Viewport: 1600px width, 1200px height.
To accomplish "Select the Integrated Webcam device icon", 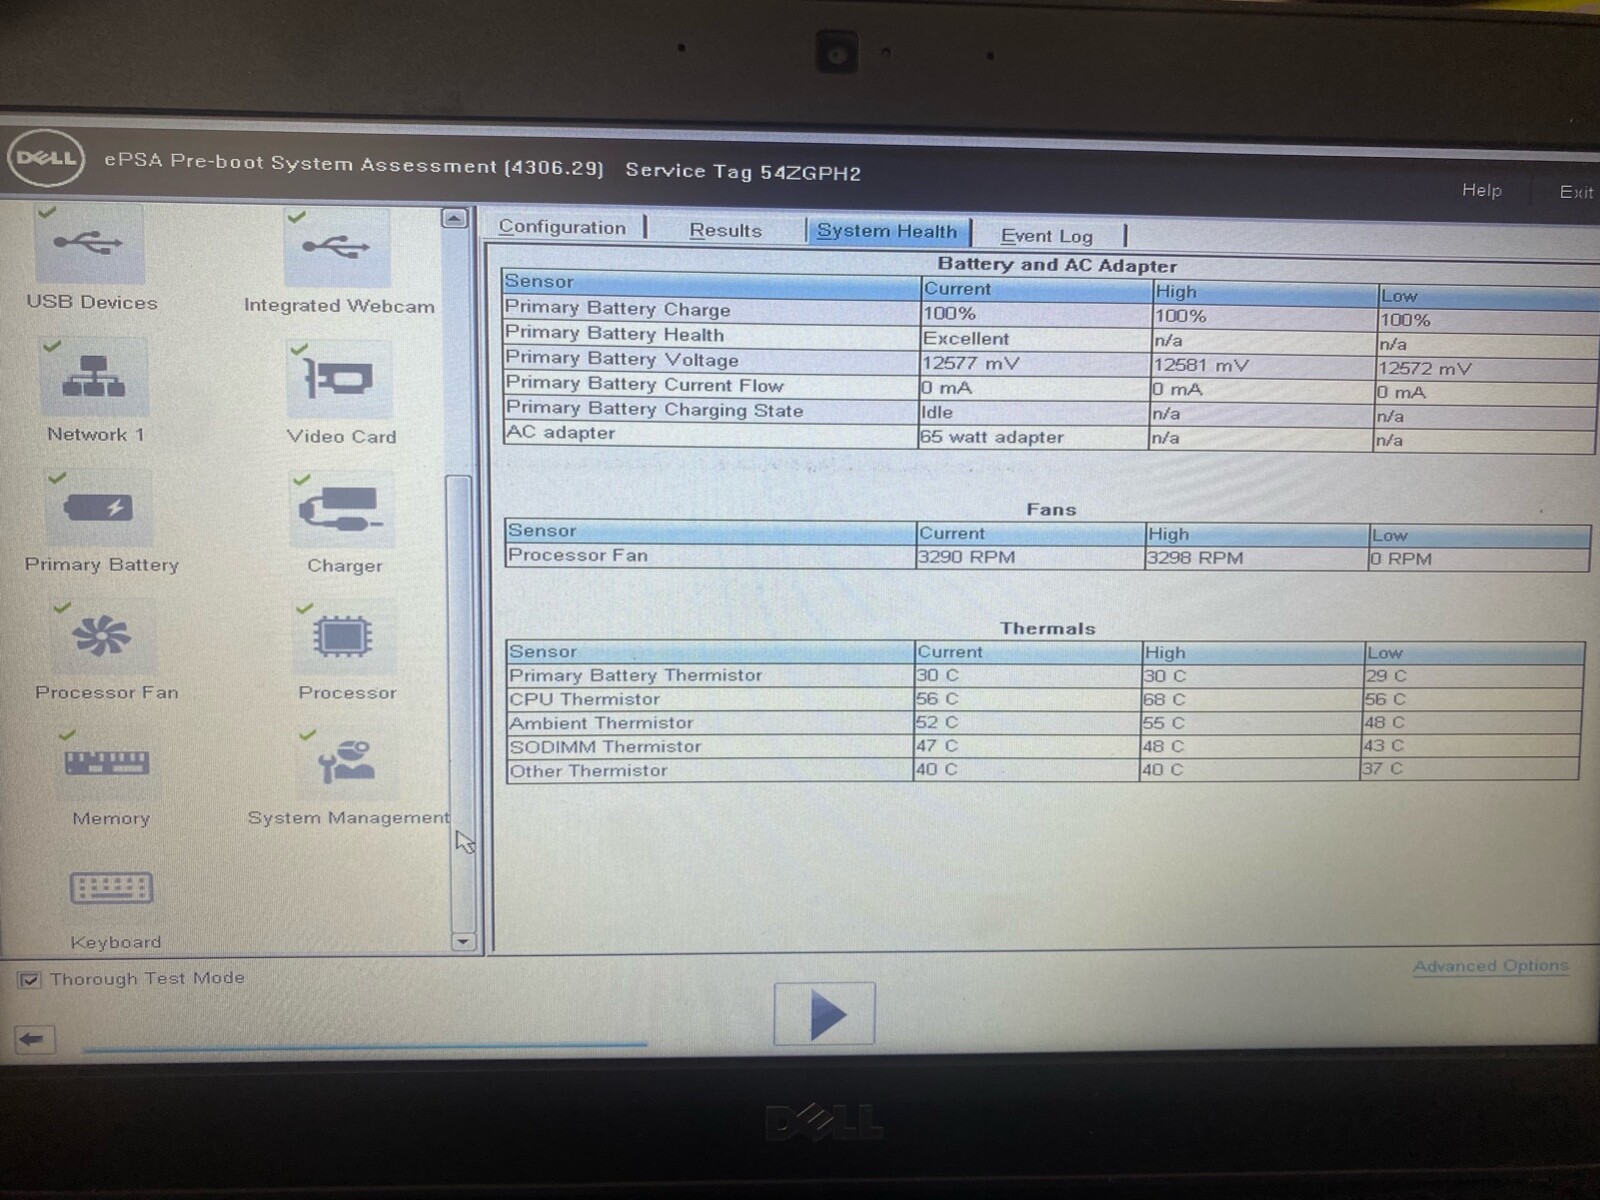I will (337, 248).
